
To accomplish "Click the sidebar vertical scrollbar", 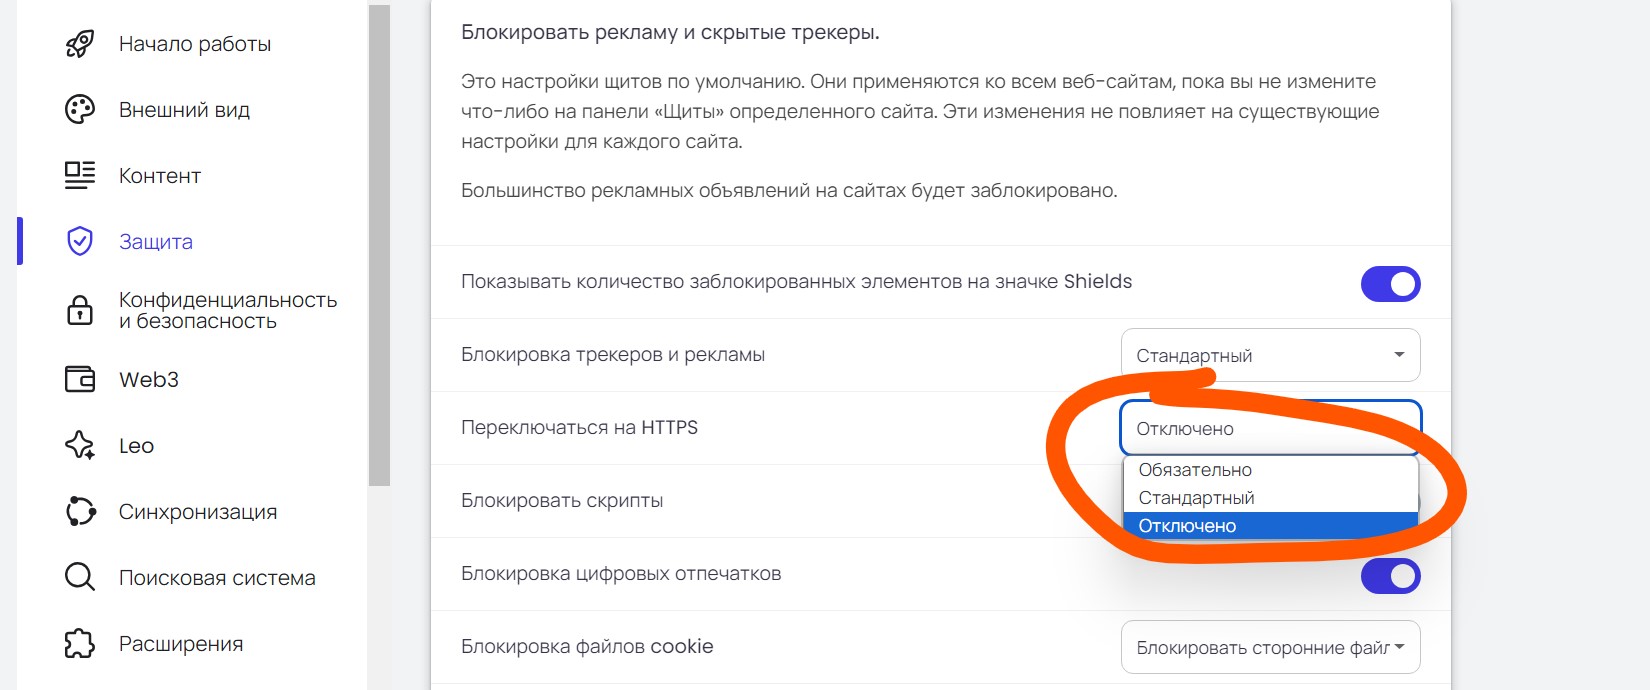I will click(379, 245).
